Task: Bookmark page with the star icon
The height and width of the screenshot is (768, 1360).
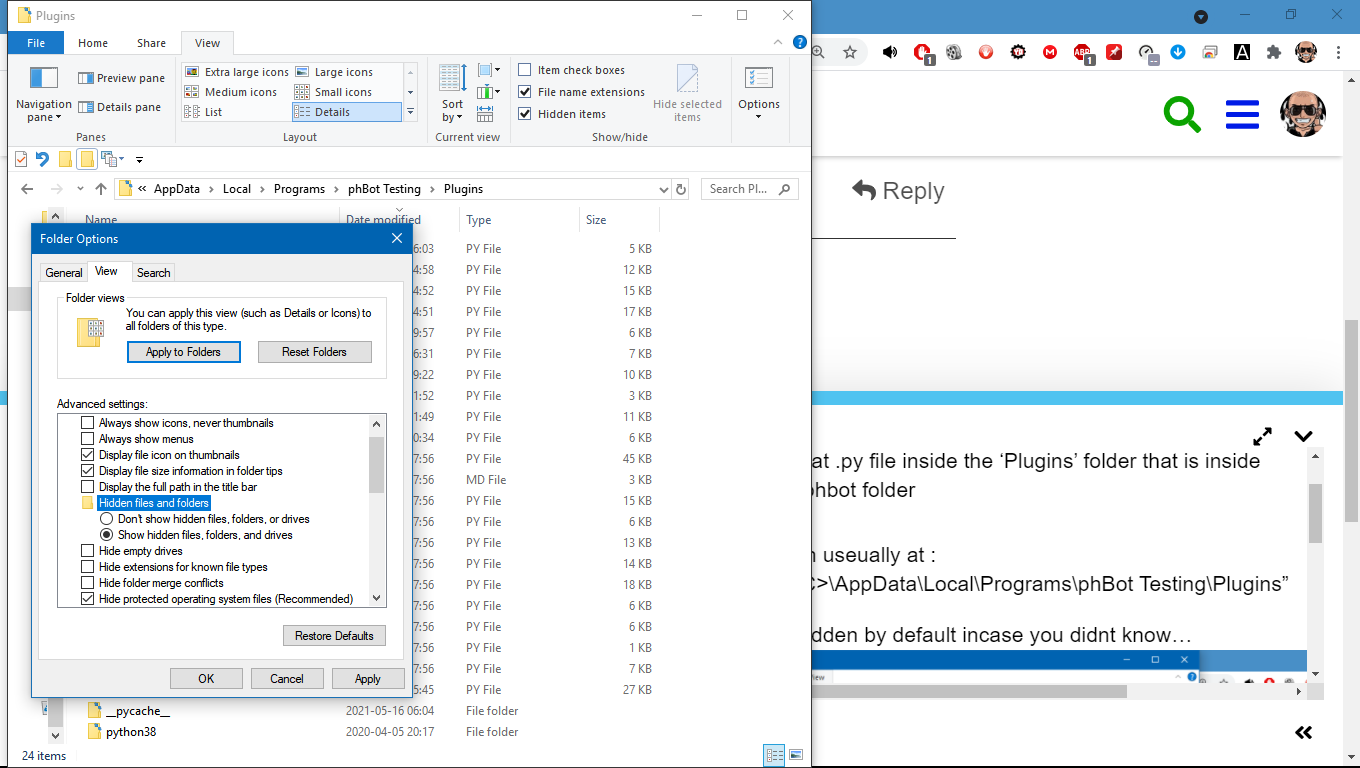Action: (849, 52)
